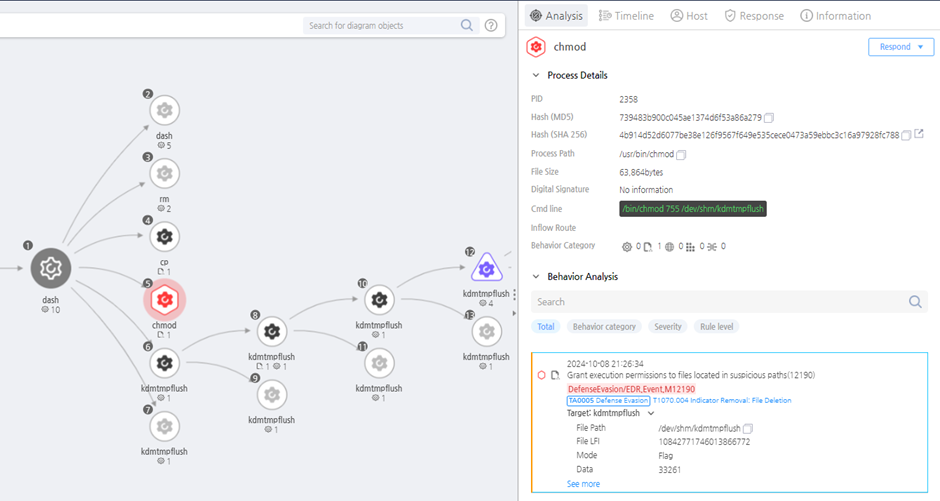
Task: Open the diagram help question icon
Action: (491, 26)
